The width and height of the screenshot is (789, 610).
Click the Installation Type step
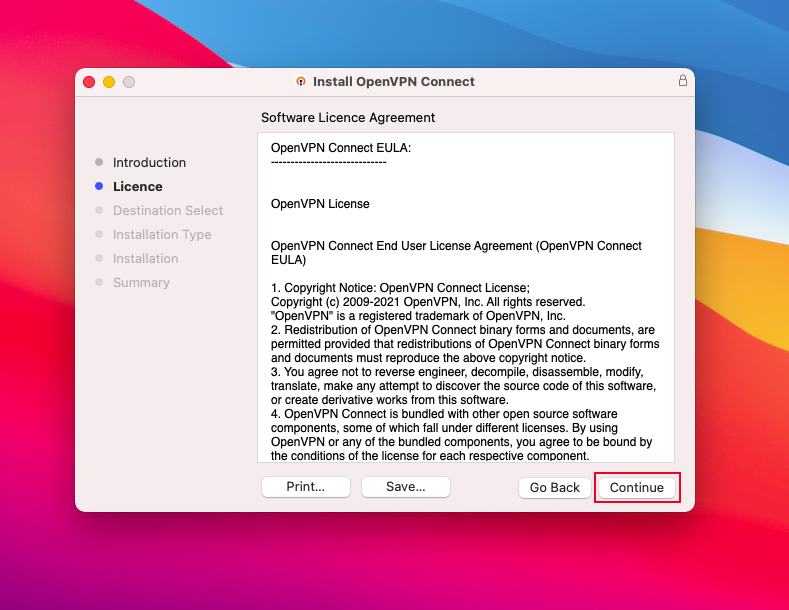[x=162, y=235]
